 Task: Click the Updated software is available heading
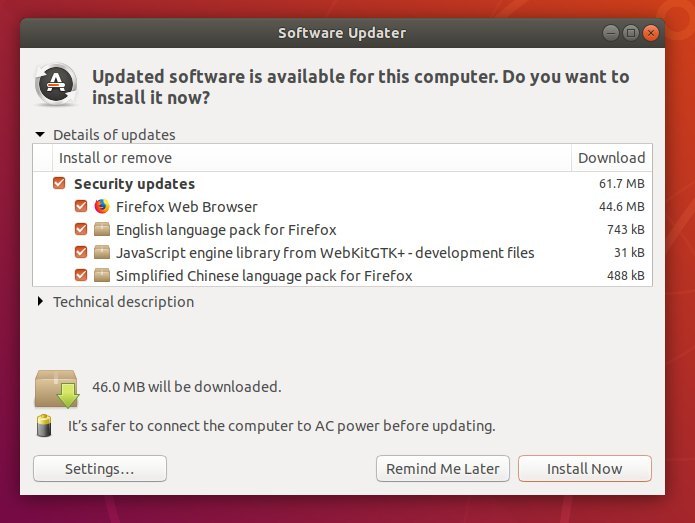tap(360, 87)
